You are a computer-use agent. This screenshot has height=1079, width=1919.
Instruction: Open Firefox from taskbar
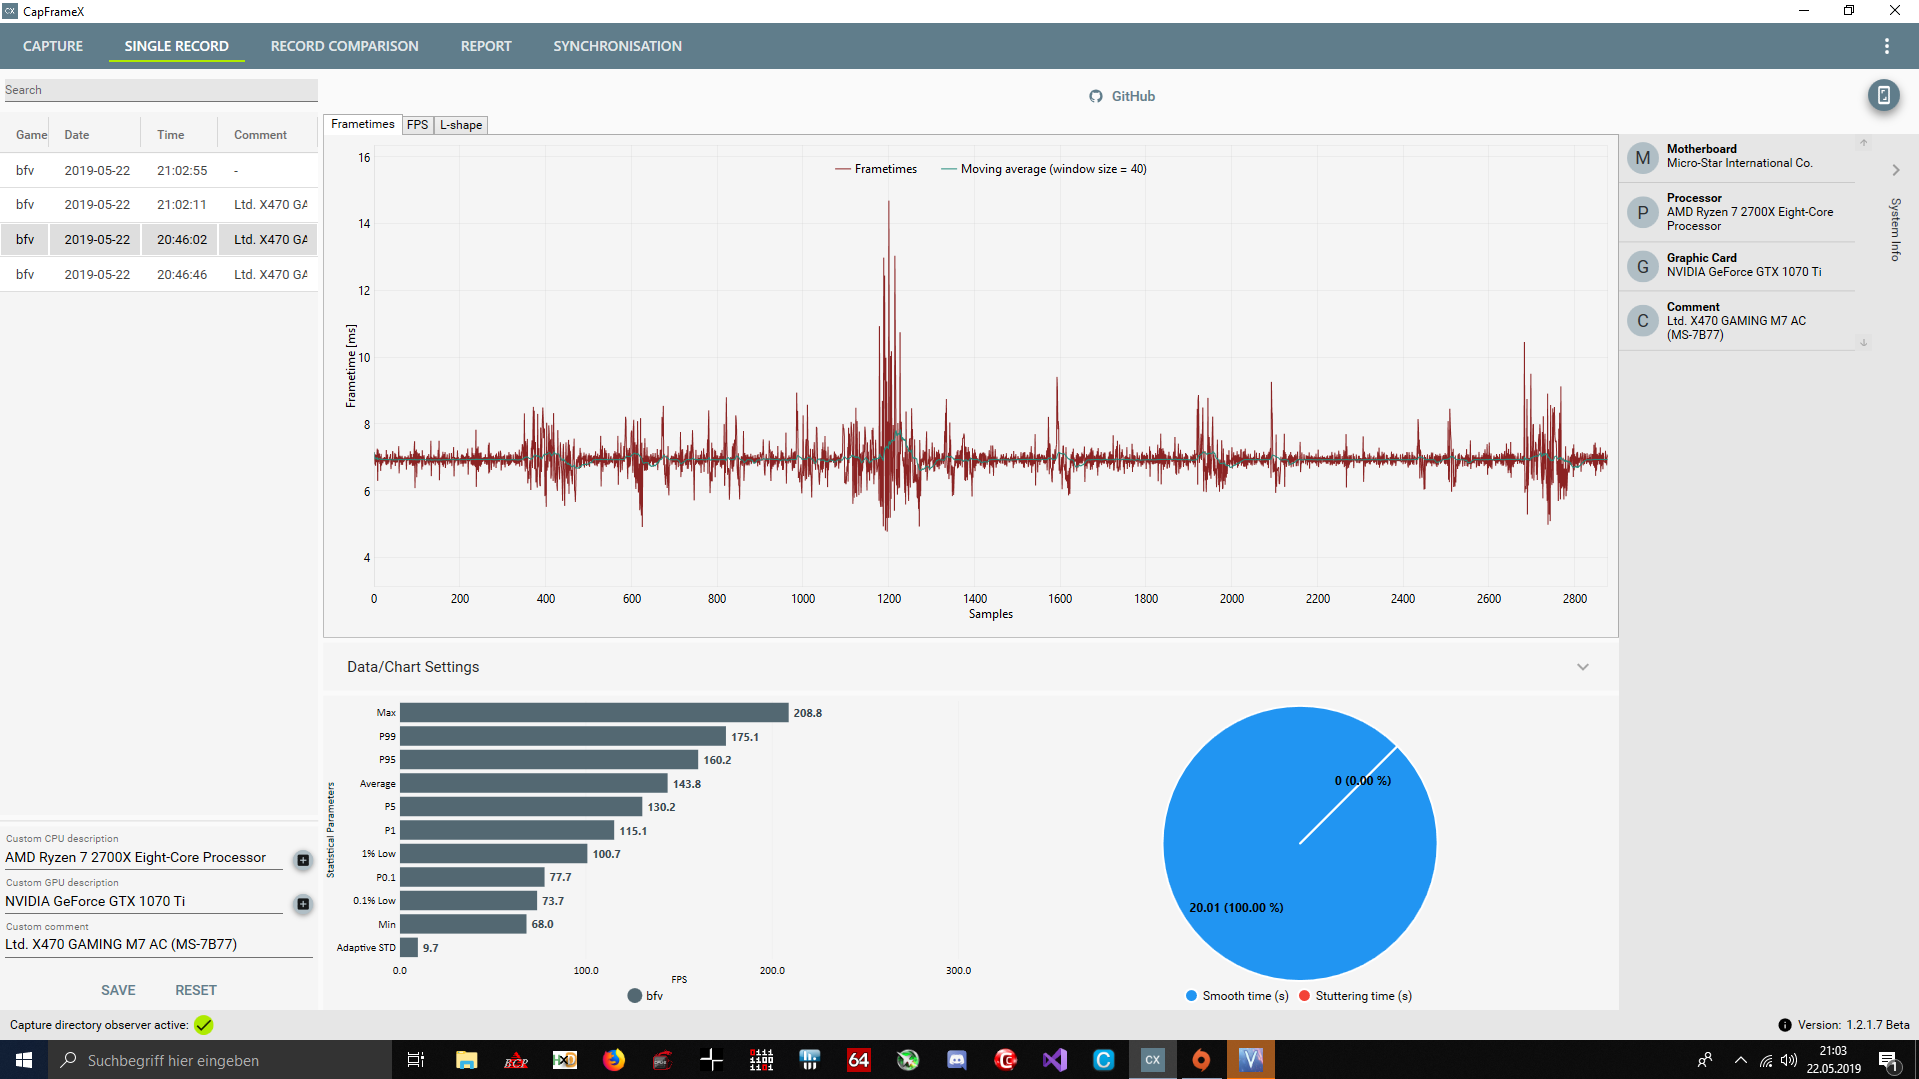pos(613,1060)
